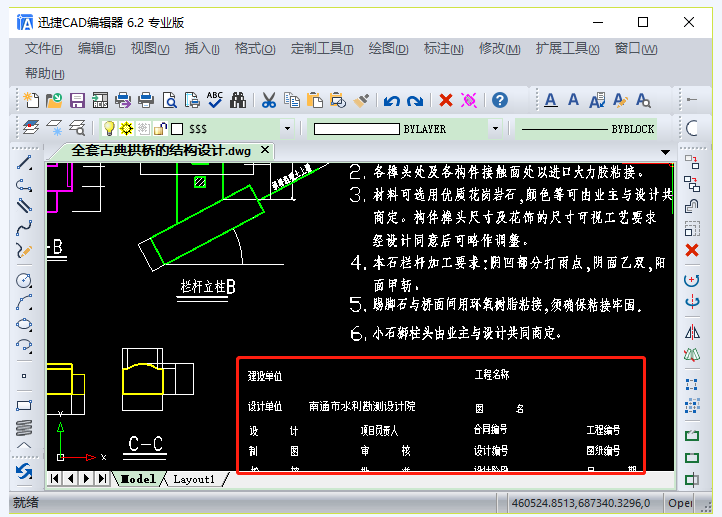This screenshot has width=722, height=517.
Task: Expand the document tab list arrow
Action: pos(665,152)
